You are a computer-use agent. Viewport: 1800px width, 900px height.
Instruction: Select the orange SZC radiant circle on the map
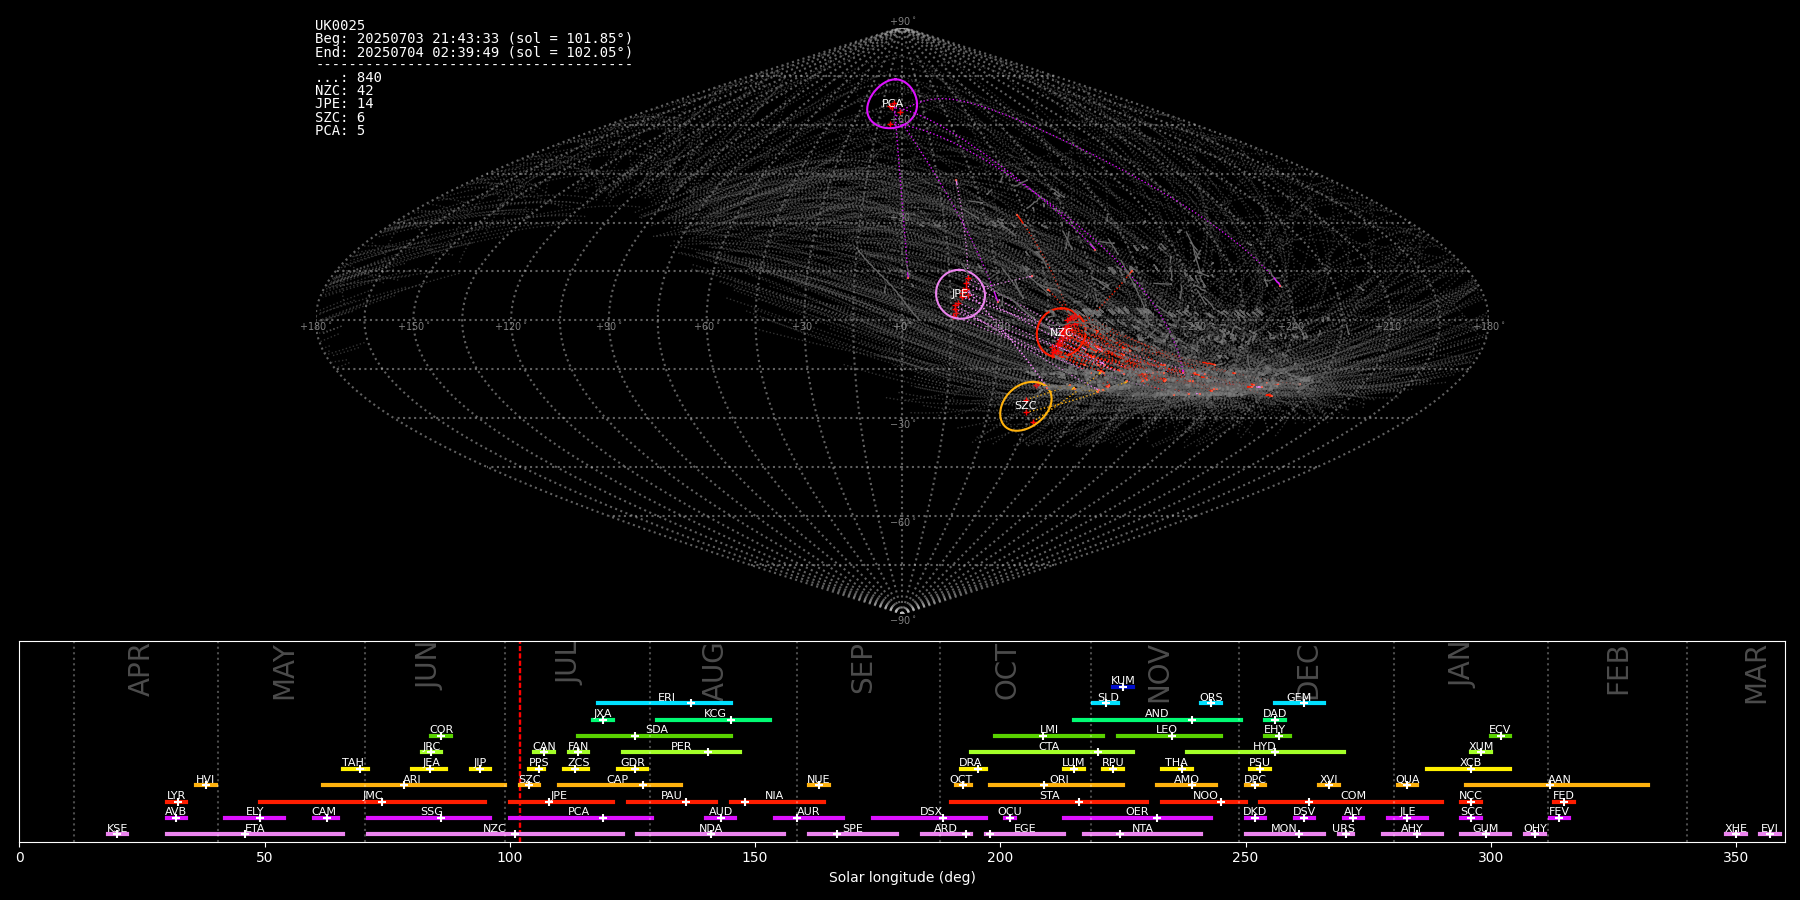[1026, 406]
